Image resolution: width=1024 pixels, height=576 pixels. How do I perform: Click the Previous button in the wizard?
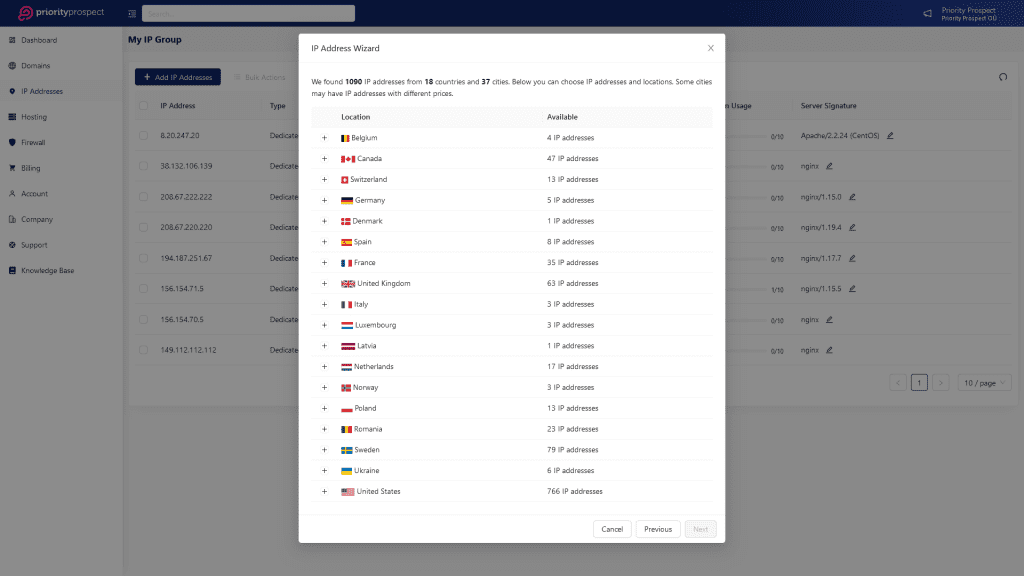[x=657, y=529]
